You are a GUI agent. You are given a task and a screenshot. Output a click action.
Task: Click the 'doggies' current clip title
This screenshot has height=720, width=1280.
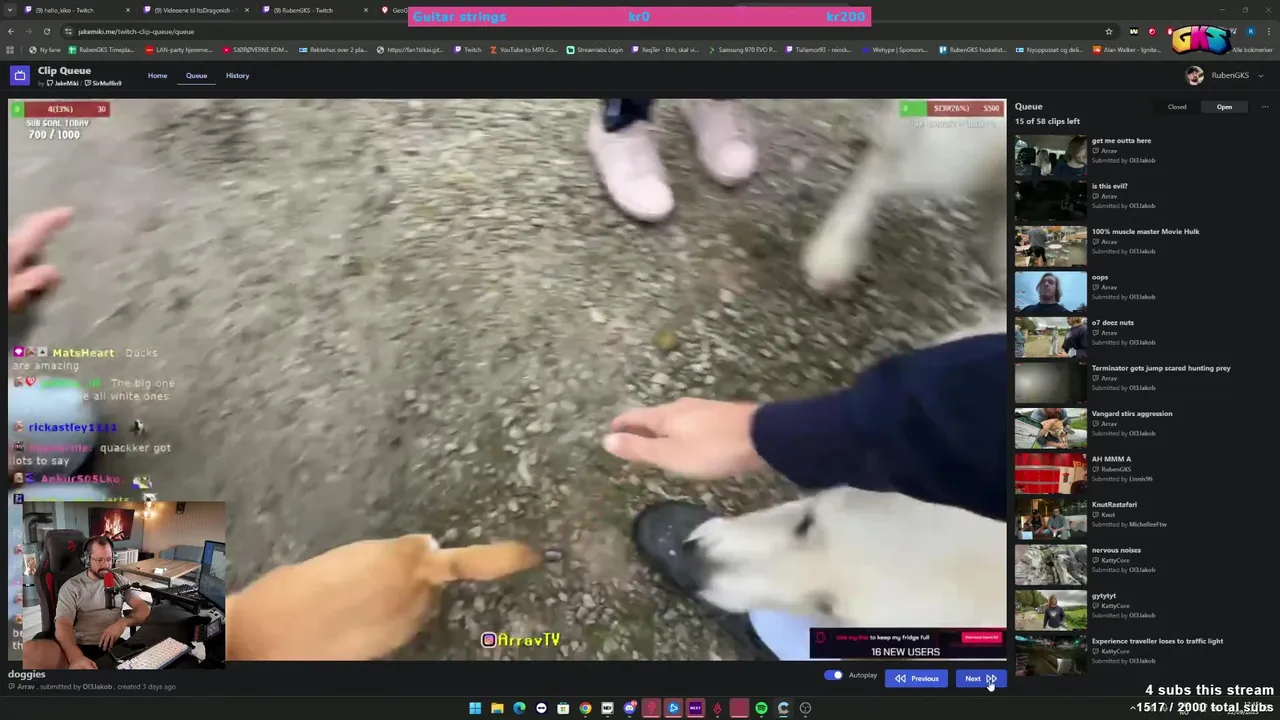[27, 675]
